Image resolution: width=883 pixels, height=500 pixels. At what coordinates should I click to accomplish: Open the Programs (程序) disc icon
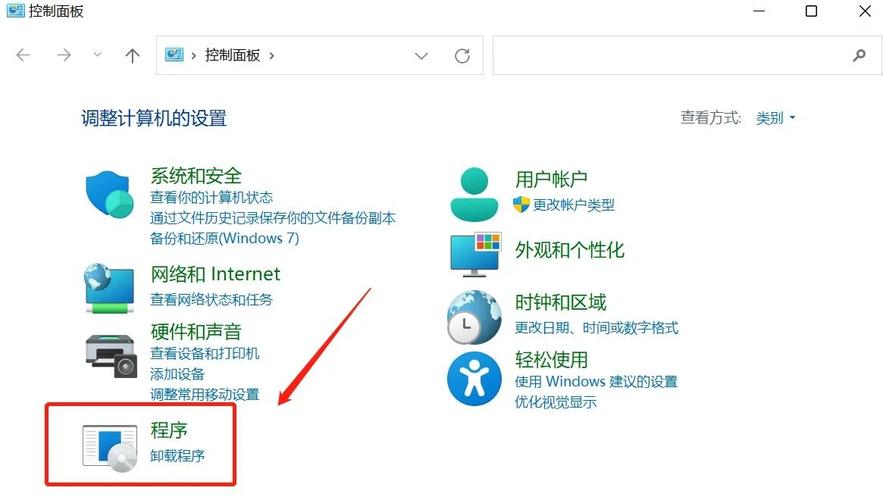click(x=110, y=448)
